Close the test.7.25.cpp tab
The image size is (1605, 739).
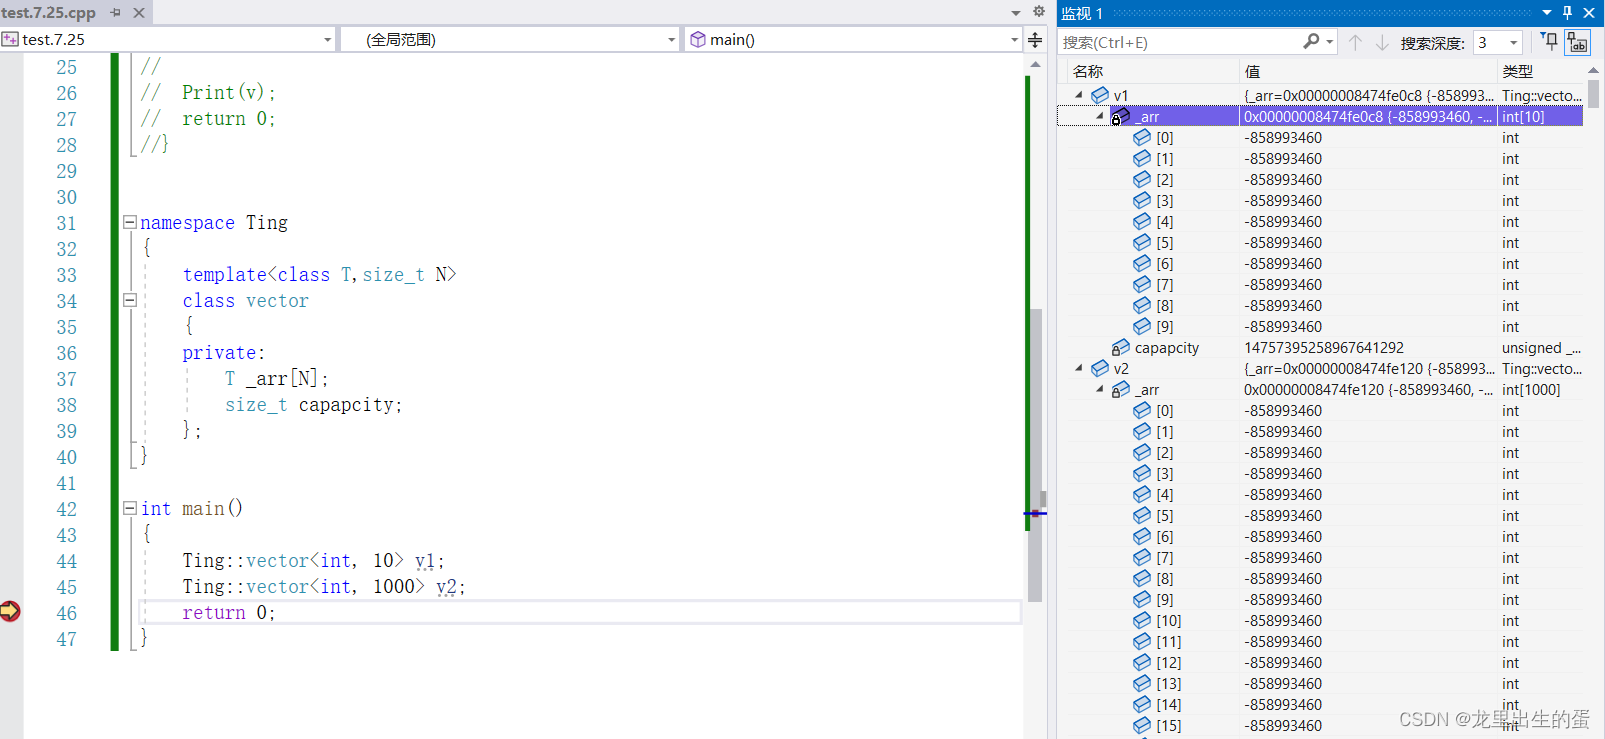tap(139, 13)
